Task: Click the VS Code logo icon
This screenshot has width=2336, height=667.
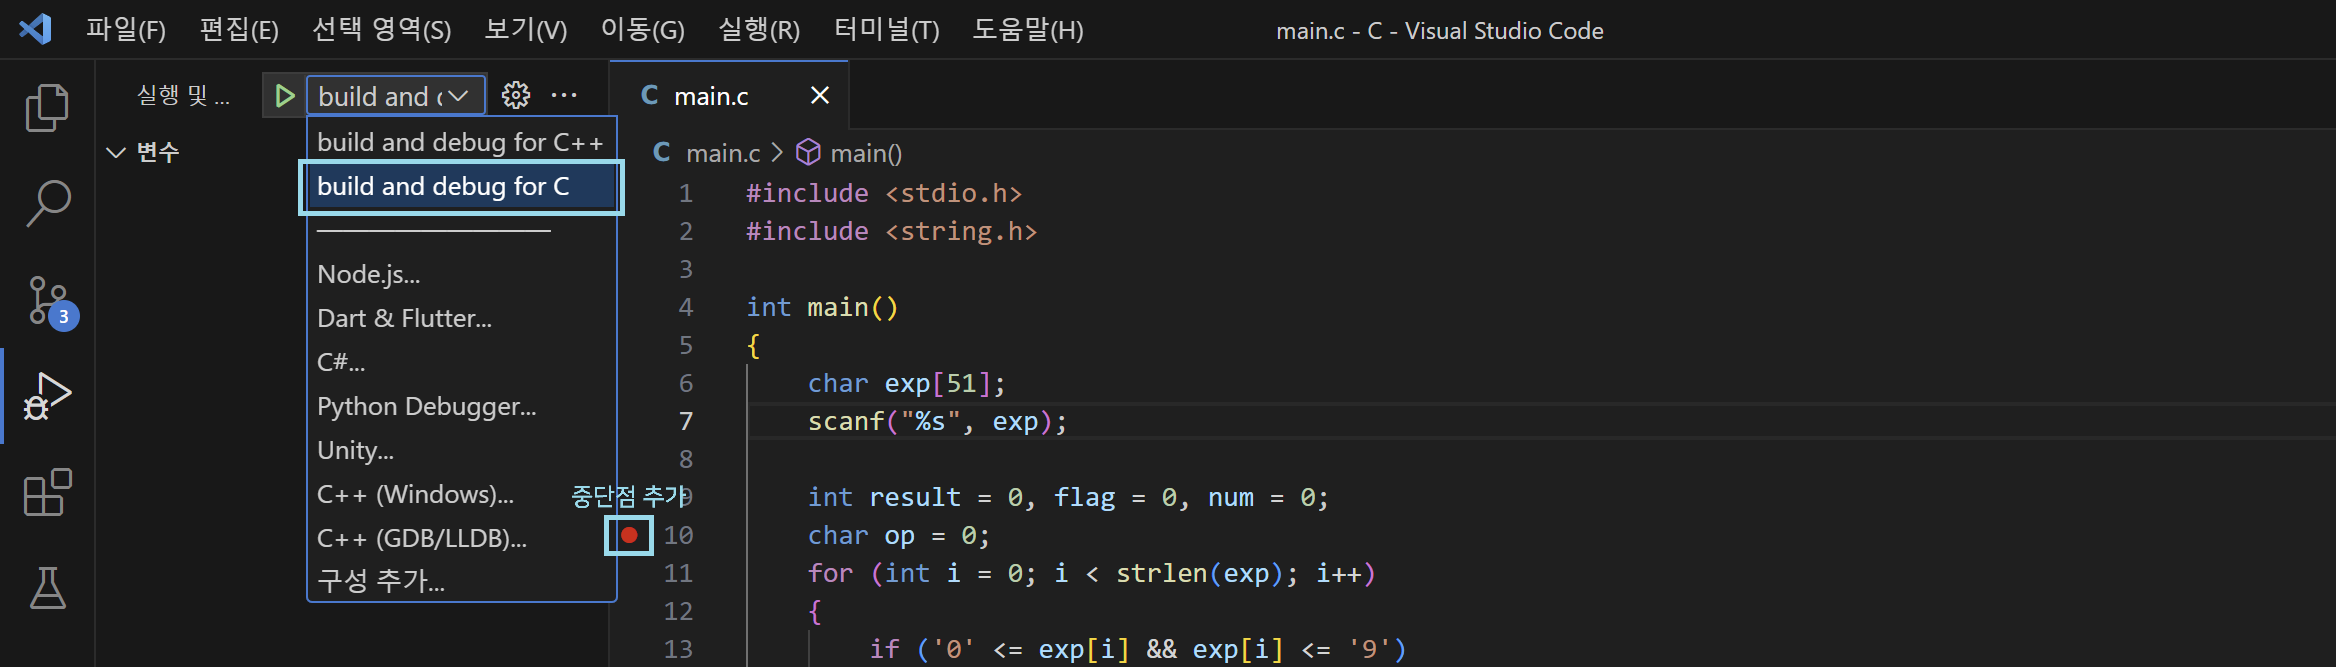Action: 36,29
